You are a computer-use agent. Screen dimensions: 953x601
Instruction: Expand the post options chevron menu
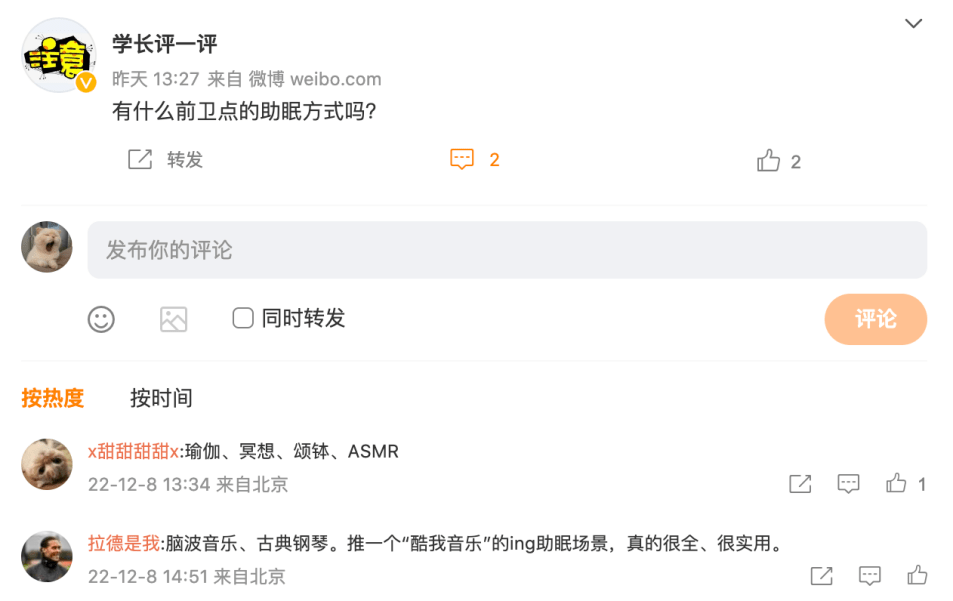(x=913, y=24)
